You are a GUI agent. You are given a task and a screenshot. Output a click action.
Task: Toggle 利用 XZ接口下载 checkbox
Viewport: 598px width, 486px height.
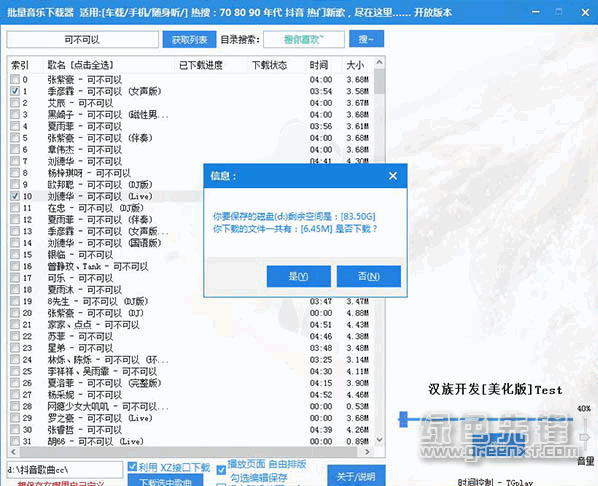(132, 467)
